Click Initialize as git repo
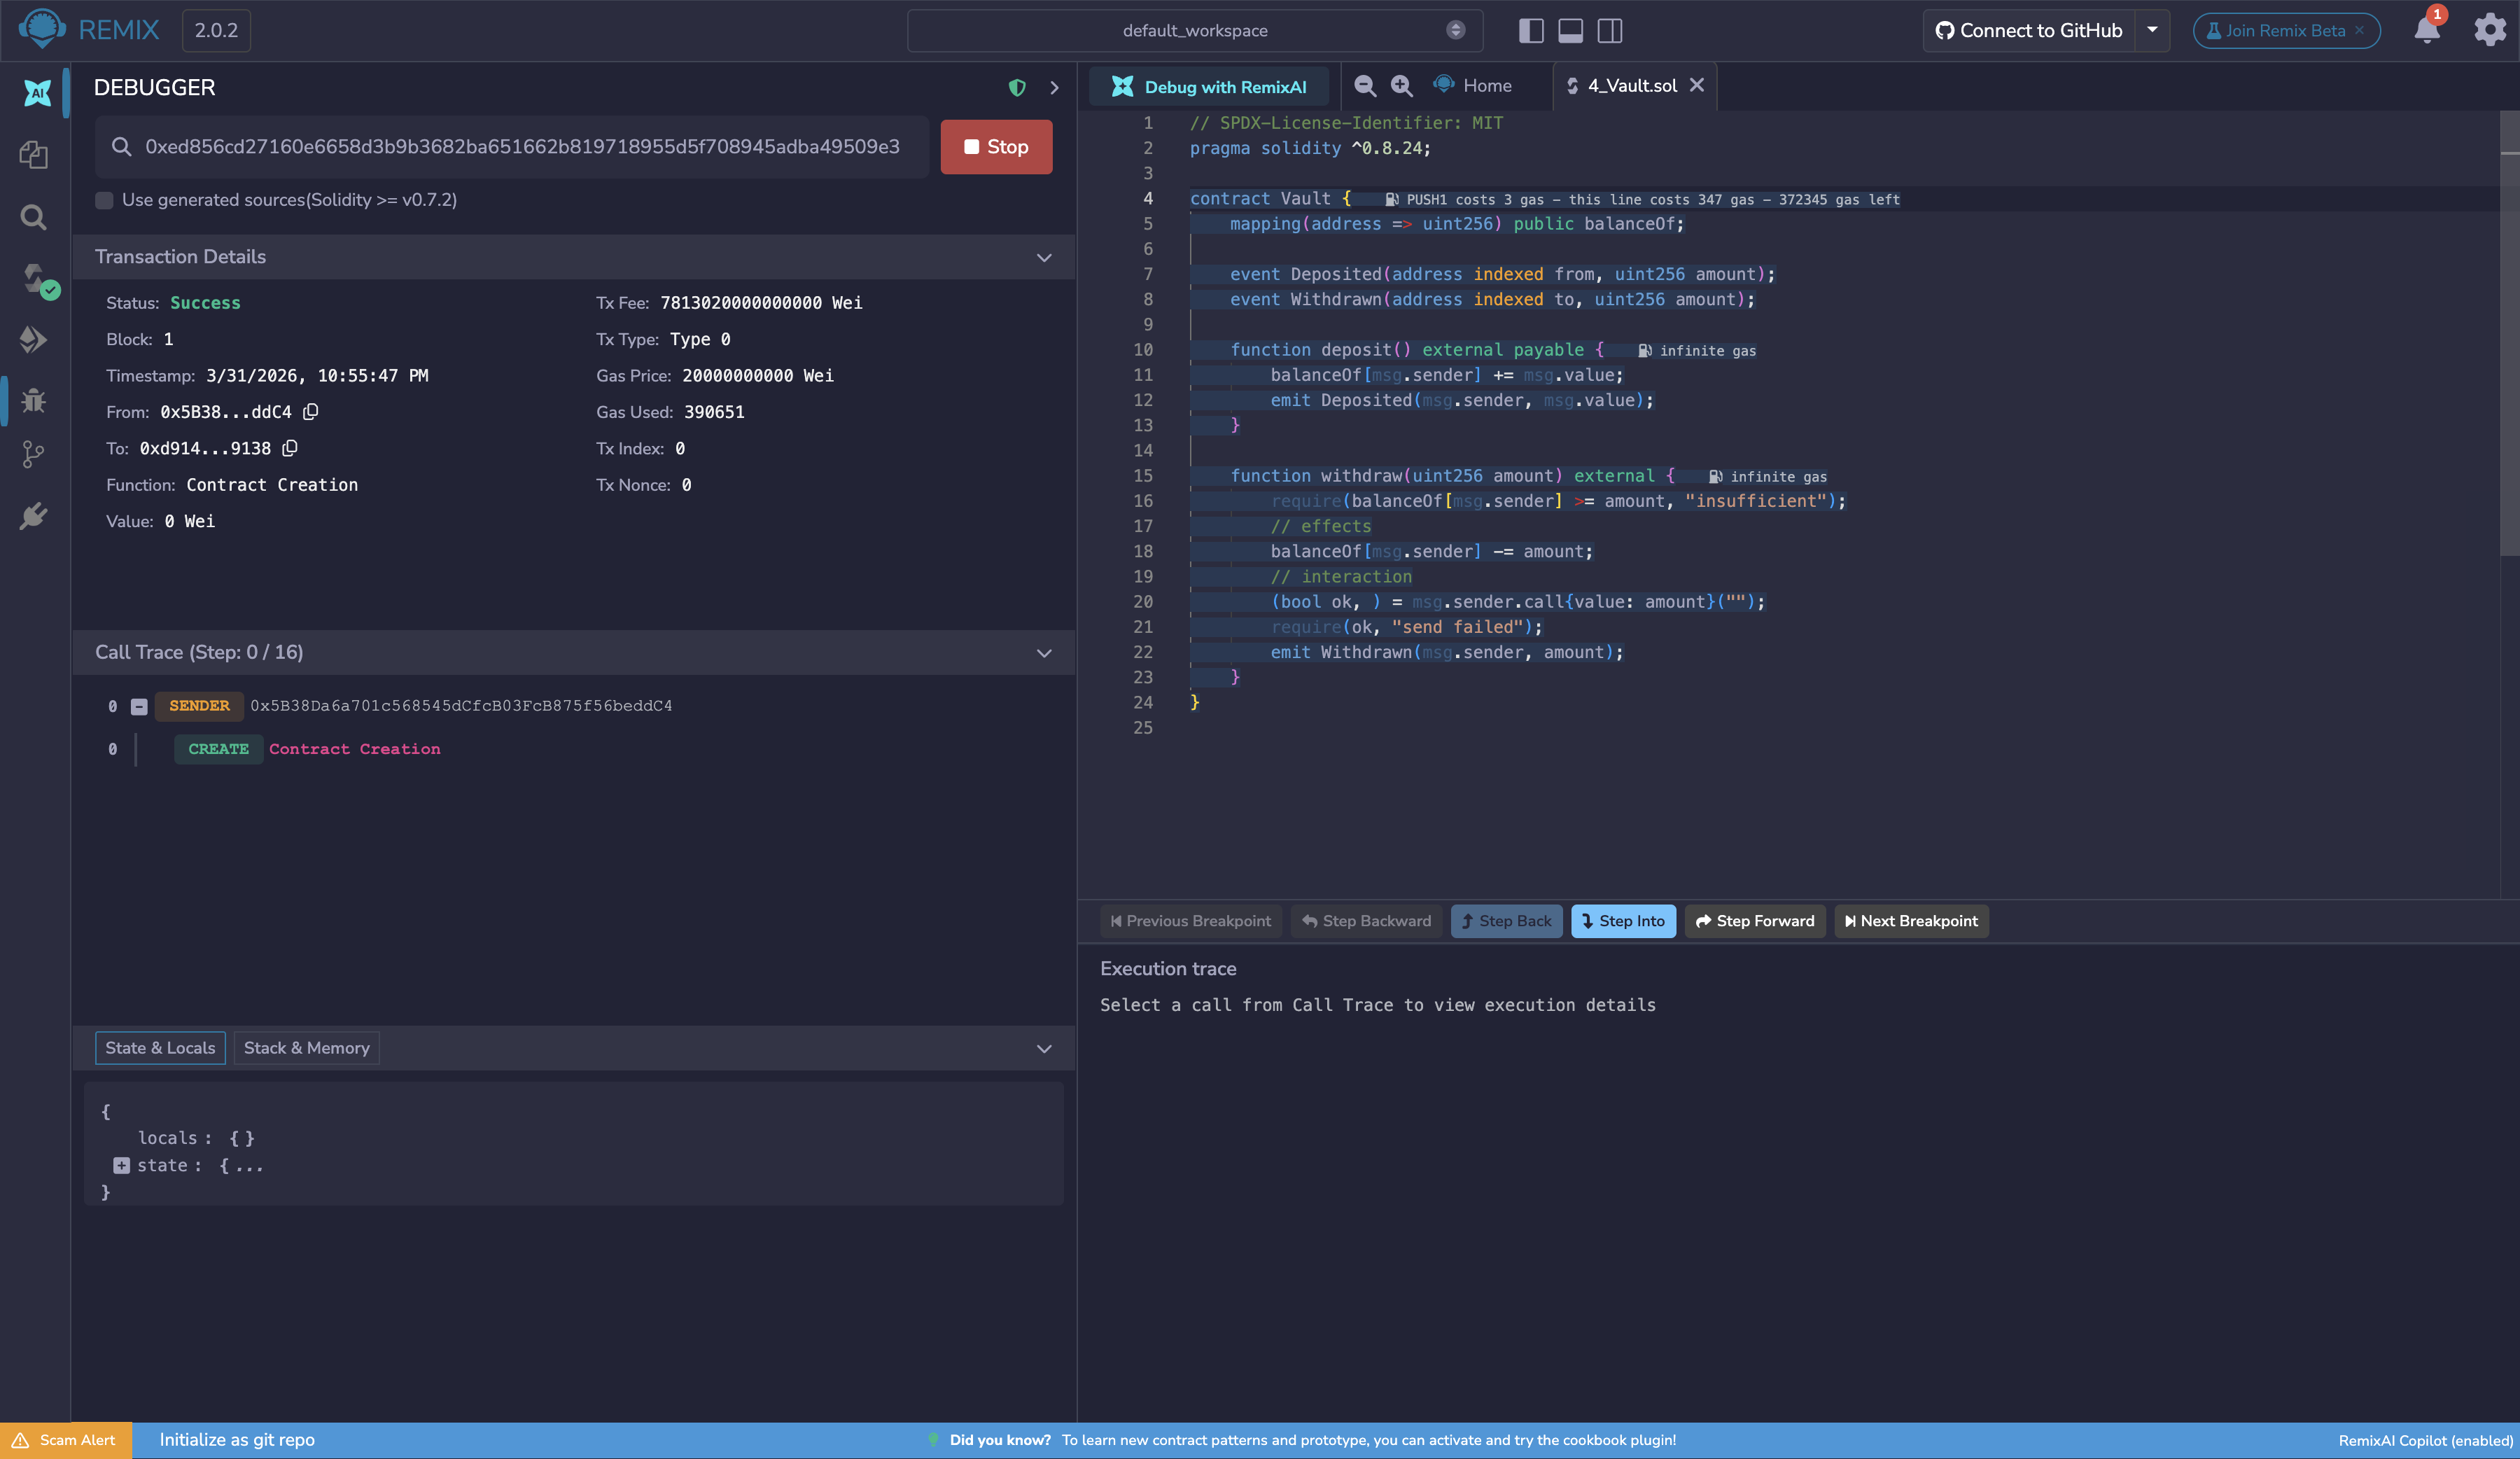The image size is (2520, 1459). (237, 1440)
